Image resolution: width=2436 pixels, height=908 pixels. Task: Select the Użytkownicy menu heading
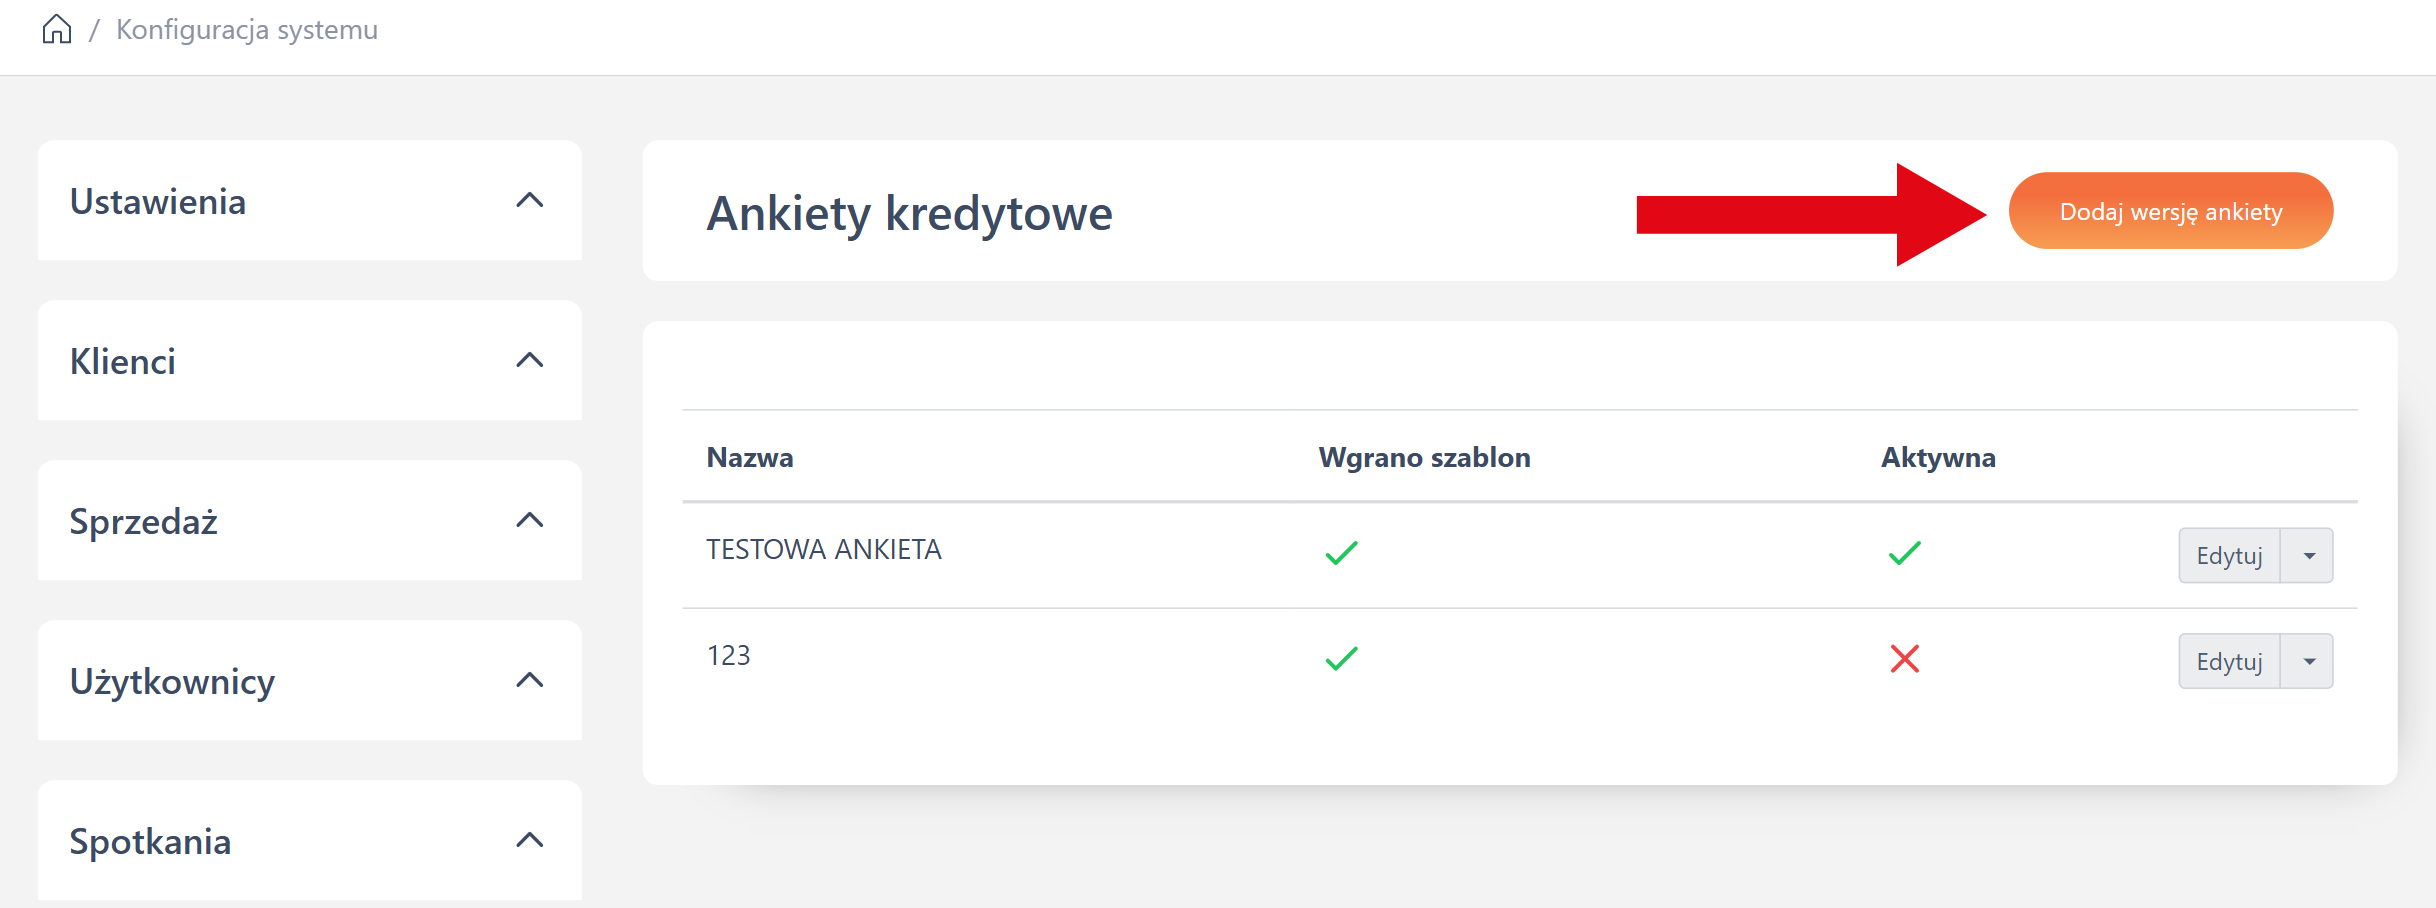tap(172, 682)
